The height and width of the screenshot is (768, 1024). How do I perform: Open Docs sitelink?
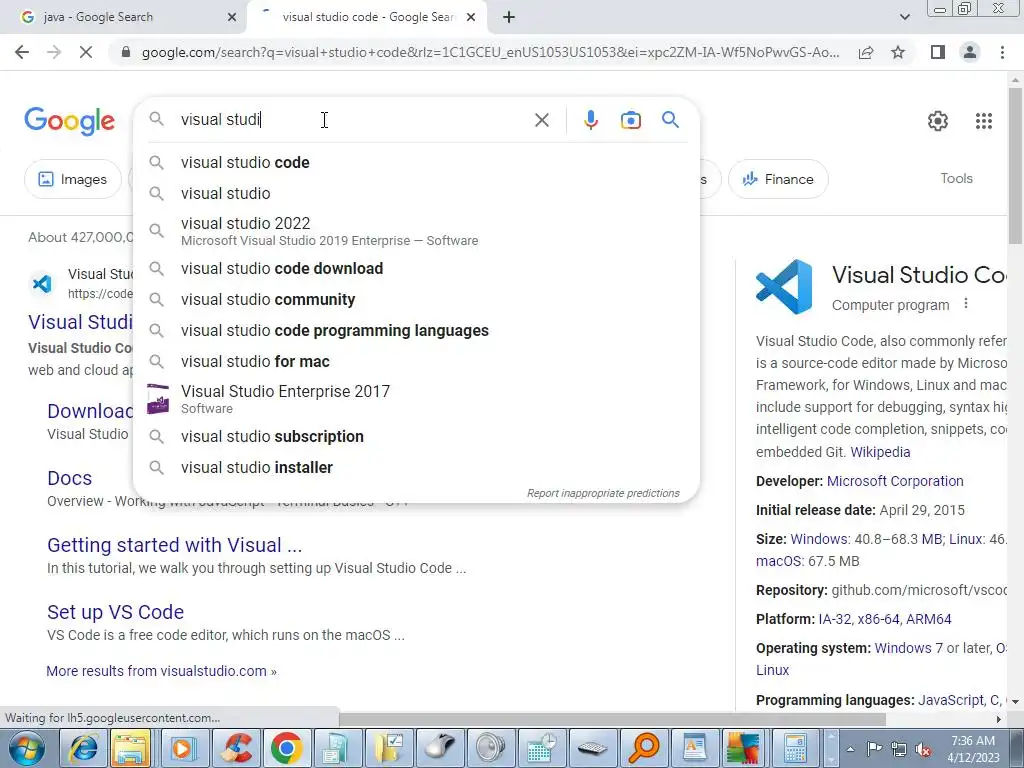tap(69, 478)
